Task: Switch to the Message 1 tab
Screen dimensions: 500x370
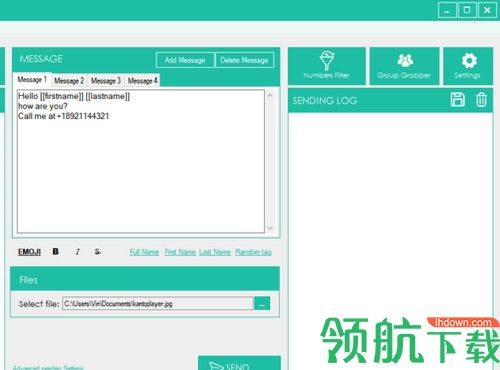Action: [x=32, y=80]
